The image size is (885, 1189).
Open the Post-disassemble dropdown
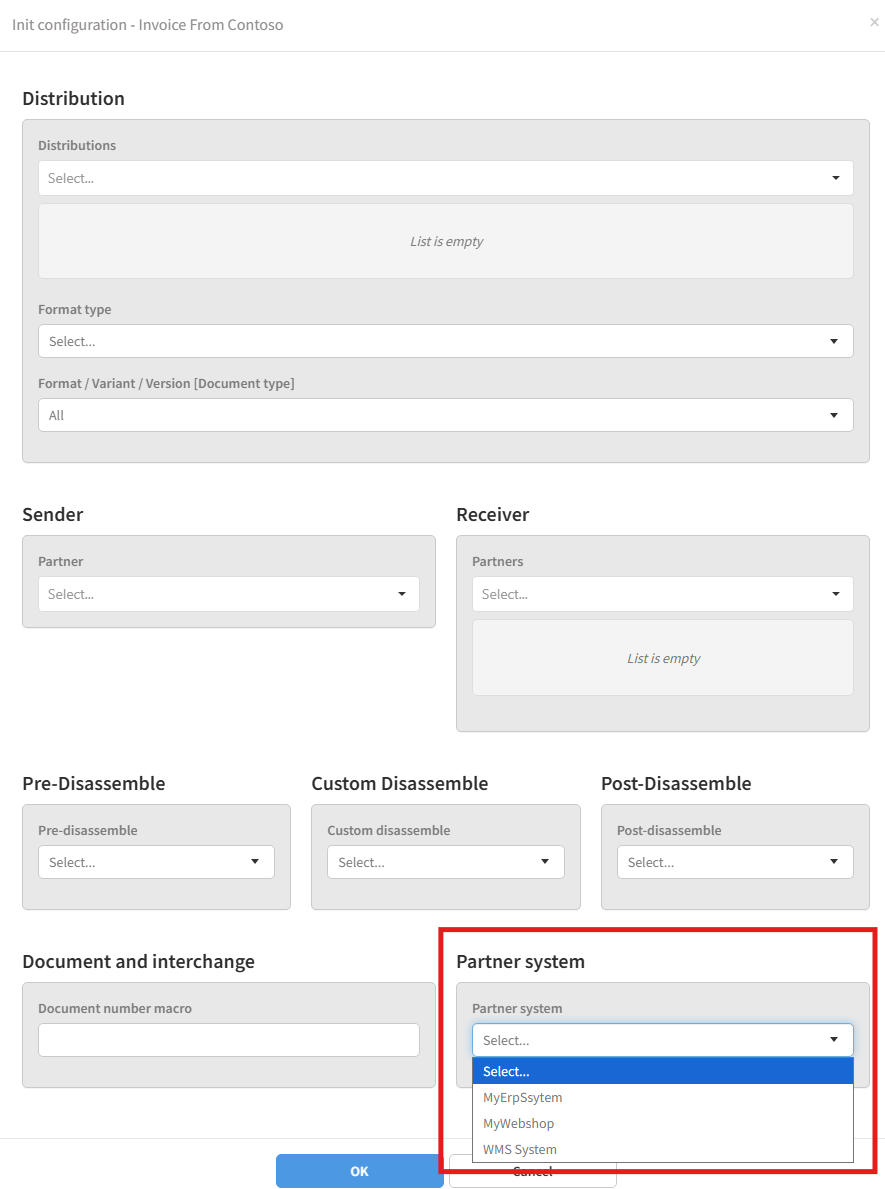[734, 862]
